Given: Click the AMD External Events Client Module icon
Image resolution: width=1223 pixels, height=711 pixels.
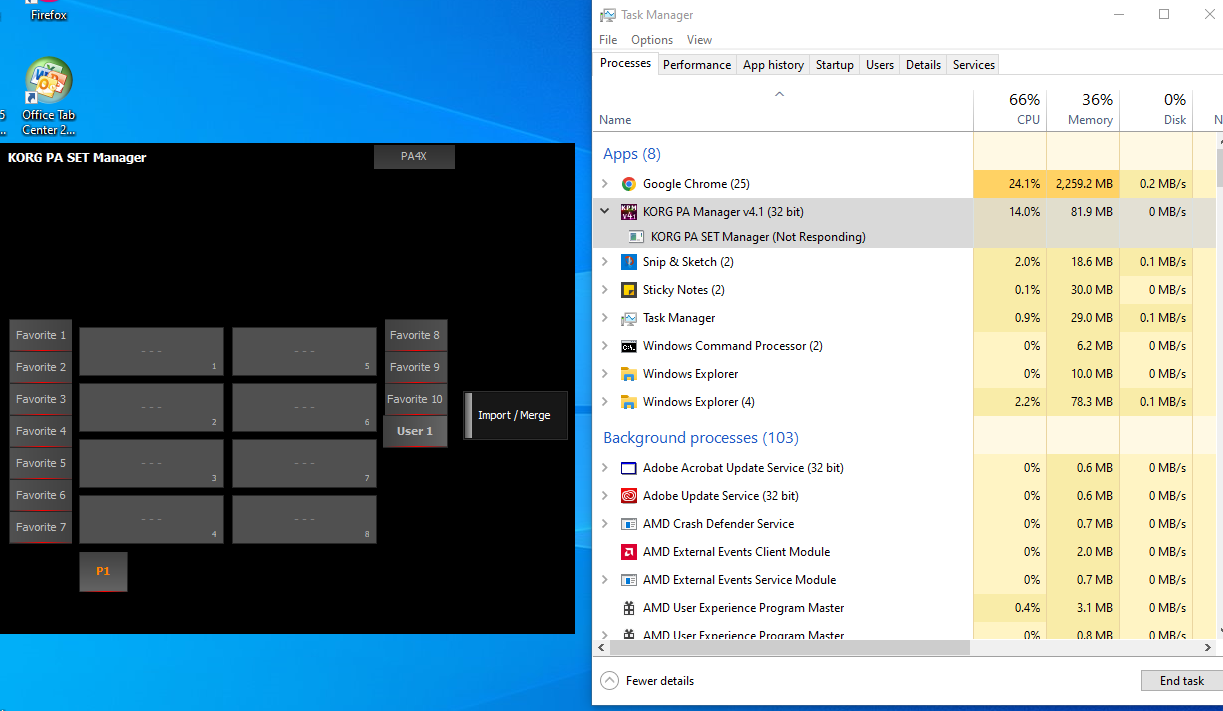Looking at the screenshot, I should tap(629, 552).
